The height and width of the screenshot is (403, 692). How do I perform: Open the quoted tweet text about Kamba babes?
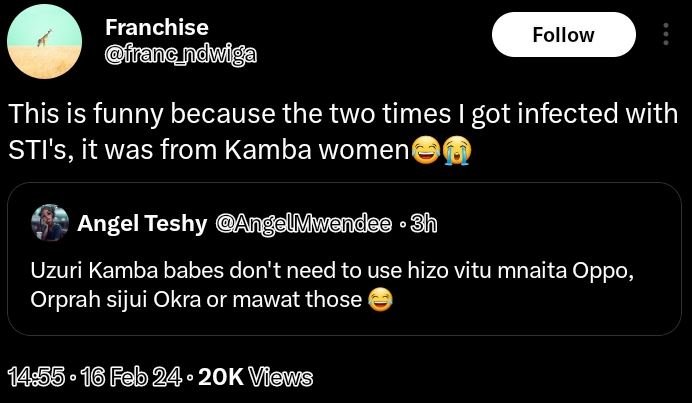pyautogui.click(x=300, y=284)
